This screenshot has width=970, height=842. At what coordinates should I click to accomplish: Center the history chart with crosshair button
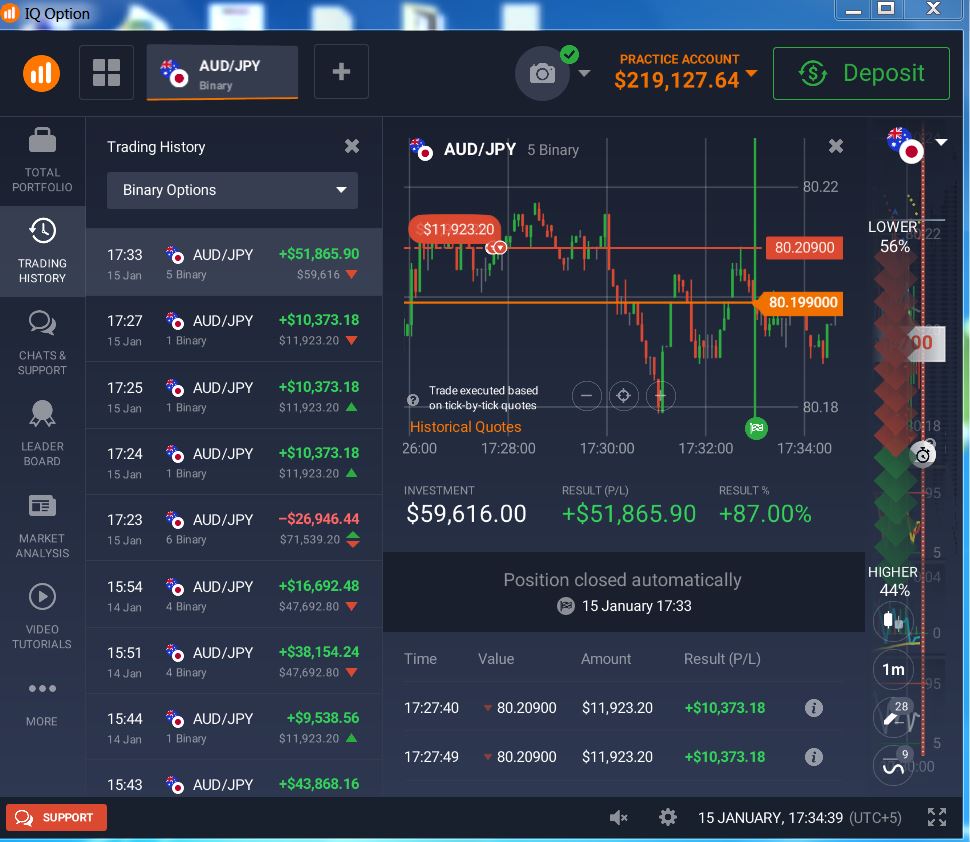click(624, 395)
